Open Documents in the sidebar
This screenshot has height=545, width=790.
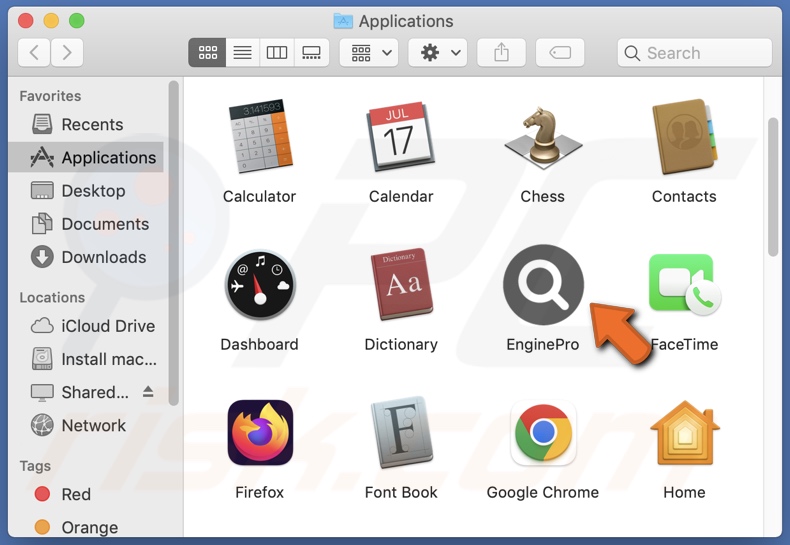86,224
